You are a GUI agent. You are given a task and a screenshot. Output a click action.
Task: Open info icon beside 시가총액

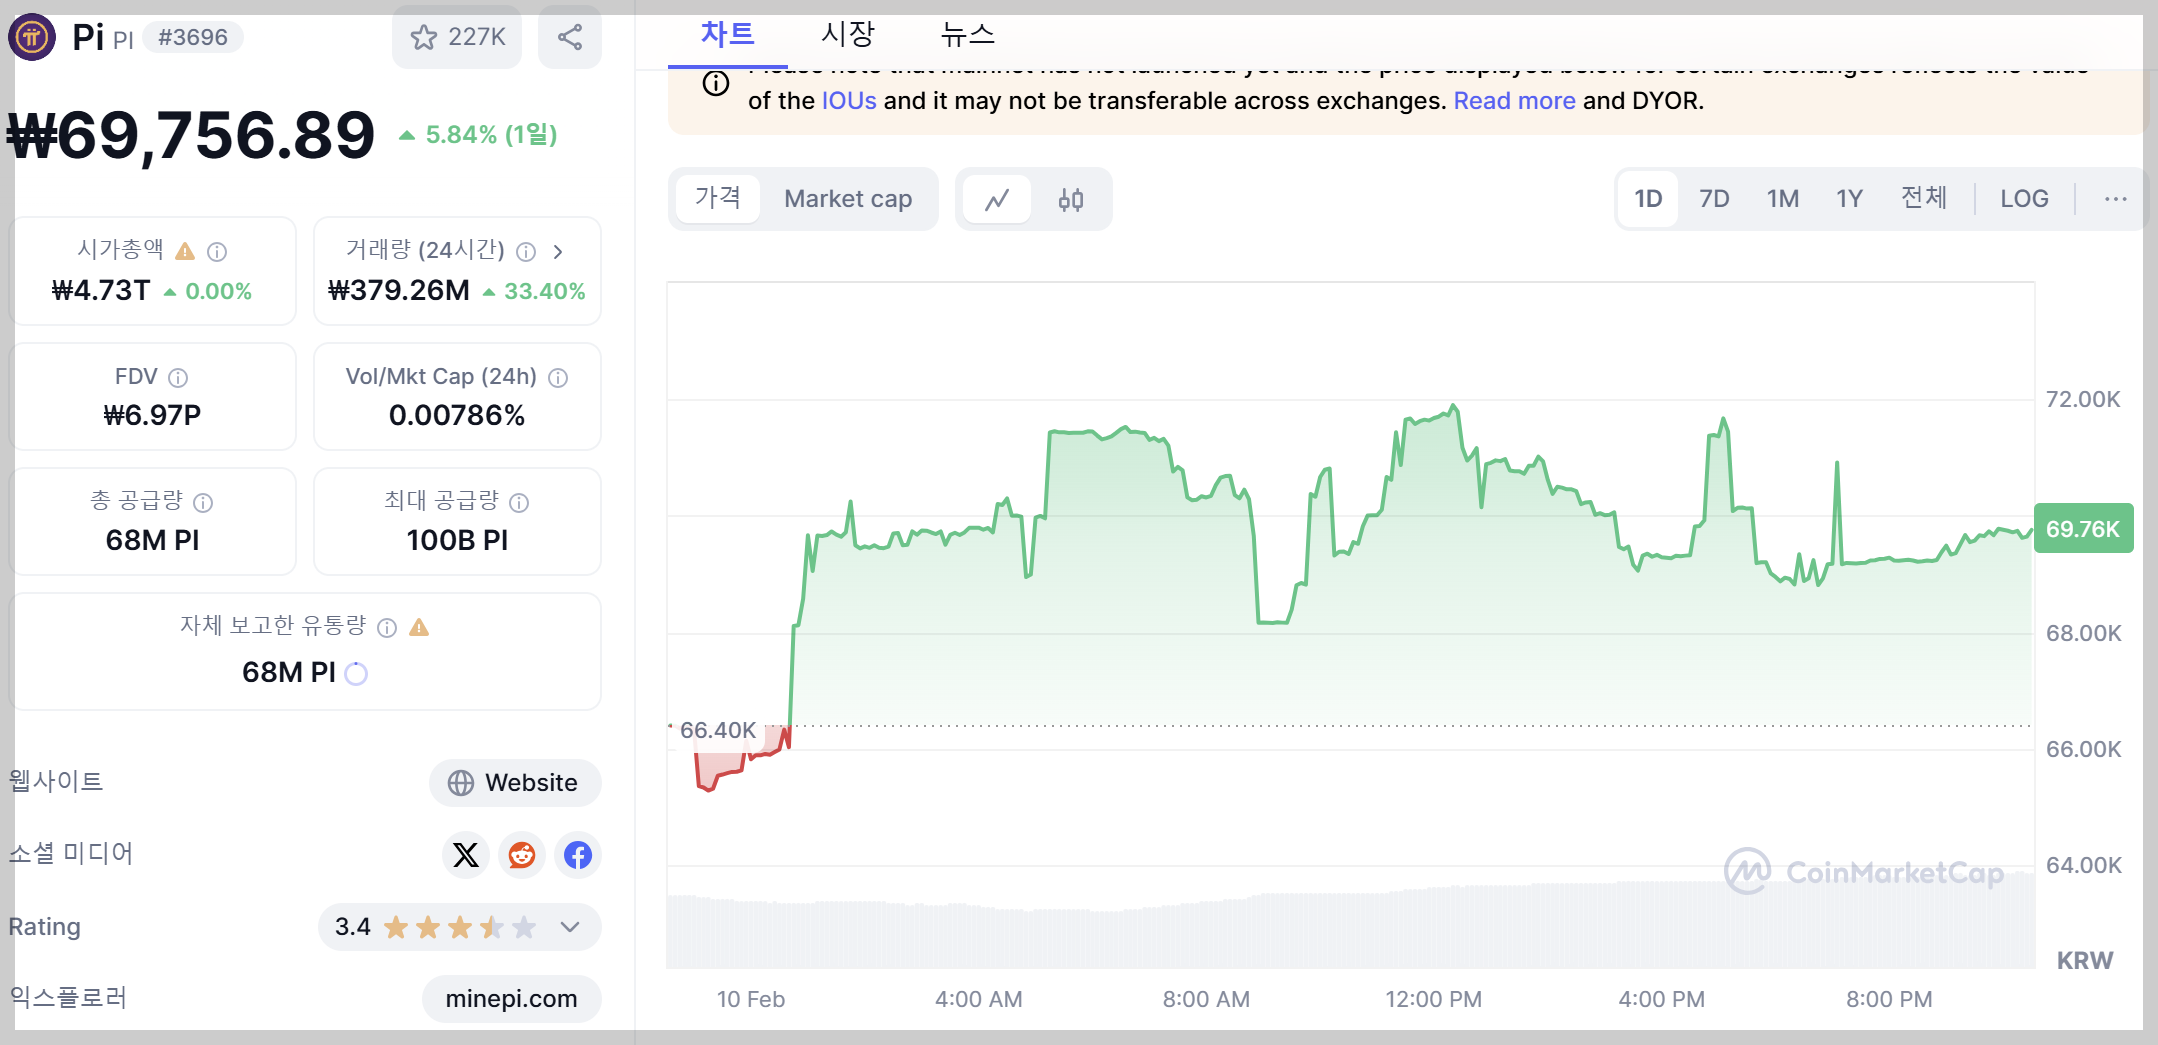pyautogui.click(x=217, y=252)
